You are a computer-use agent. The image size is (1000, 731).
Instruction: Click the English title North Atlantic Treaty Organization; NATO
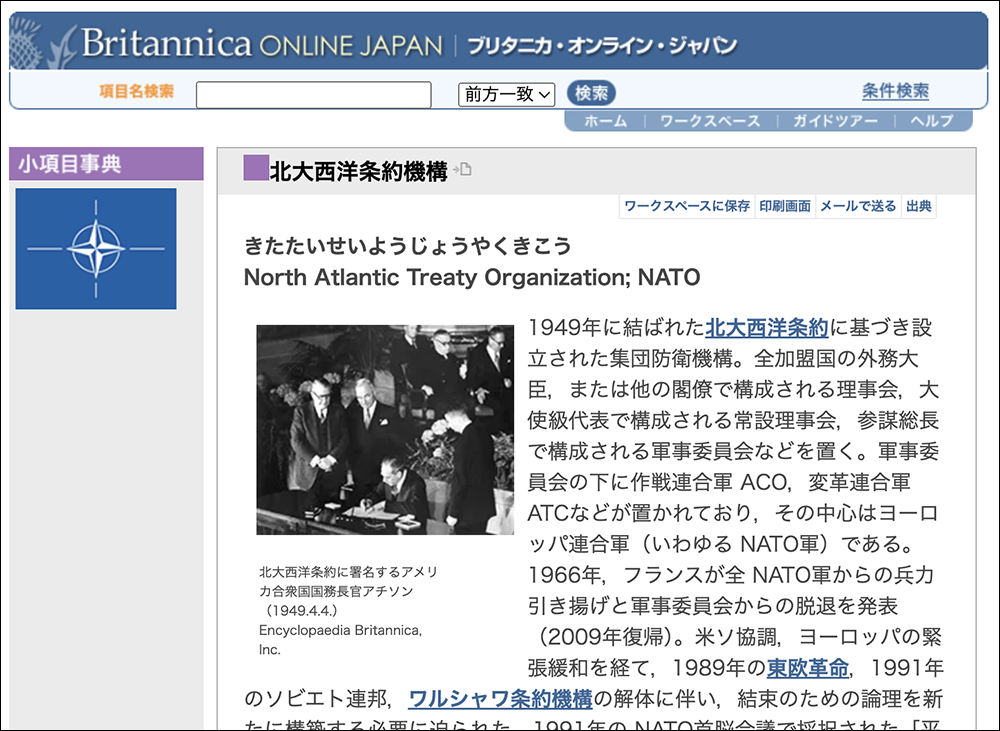pos(472,277)
